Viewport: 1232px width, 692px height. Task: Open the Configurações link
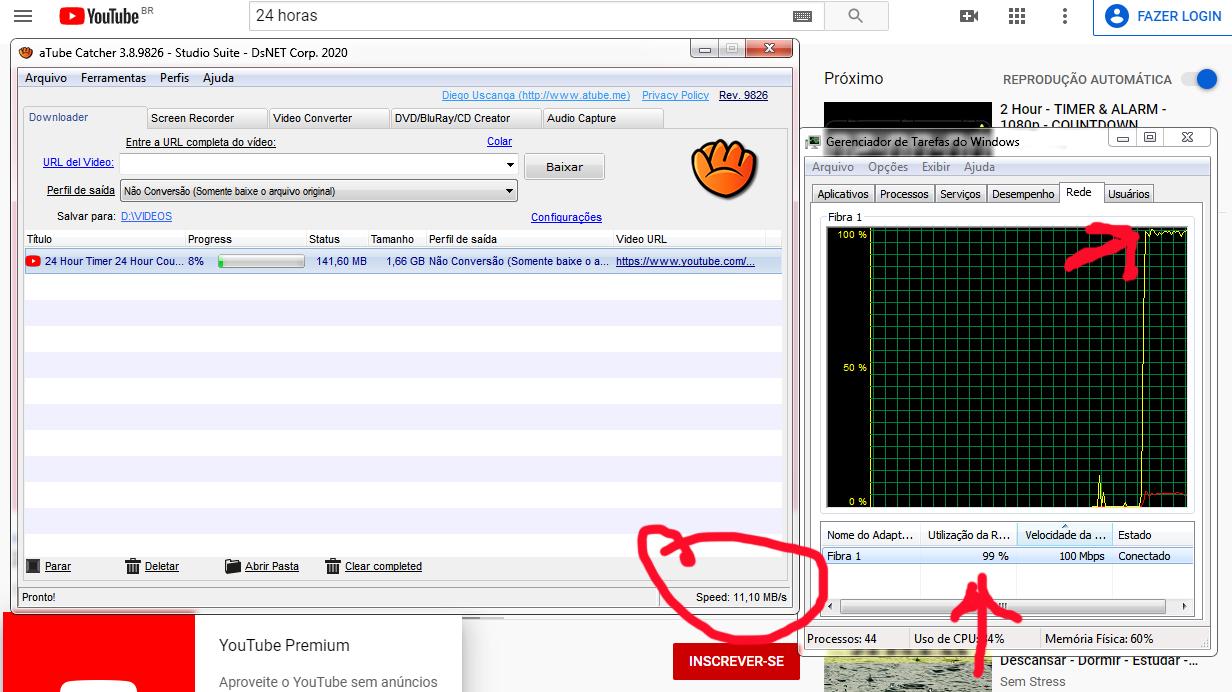point(566,217)
